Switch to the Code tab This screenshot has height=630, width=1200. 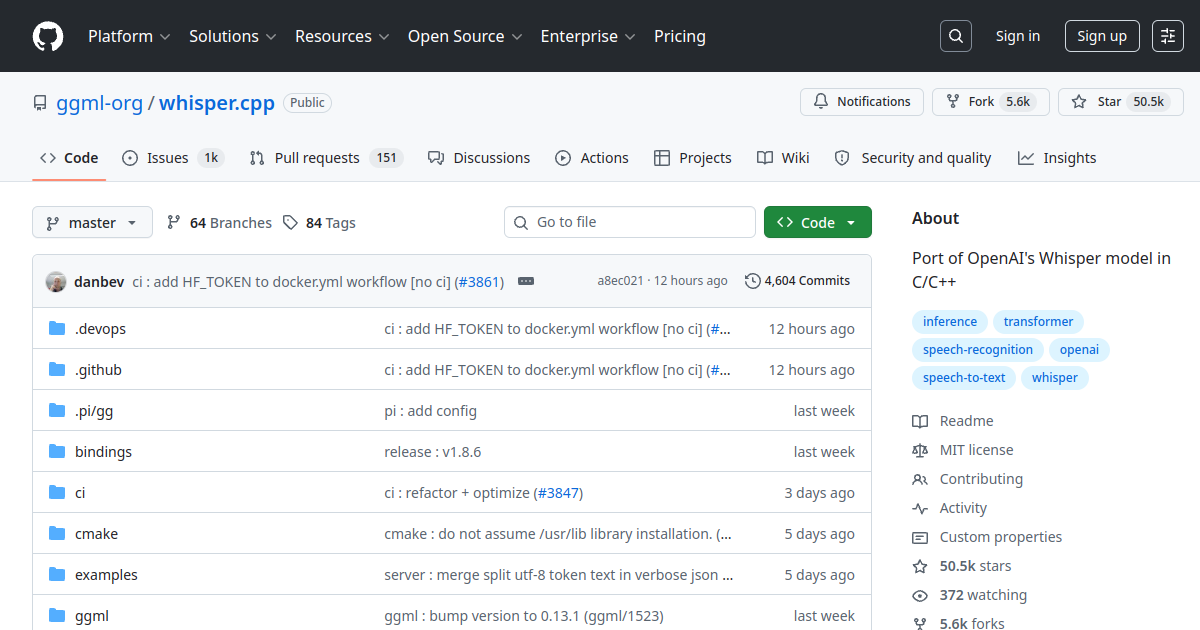(x=69, y=158)
